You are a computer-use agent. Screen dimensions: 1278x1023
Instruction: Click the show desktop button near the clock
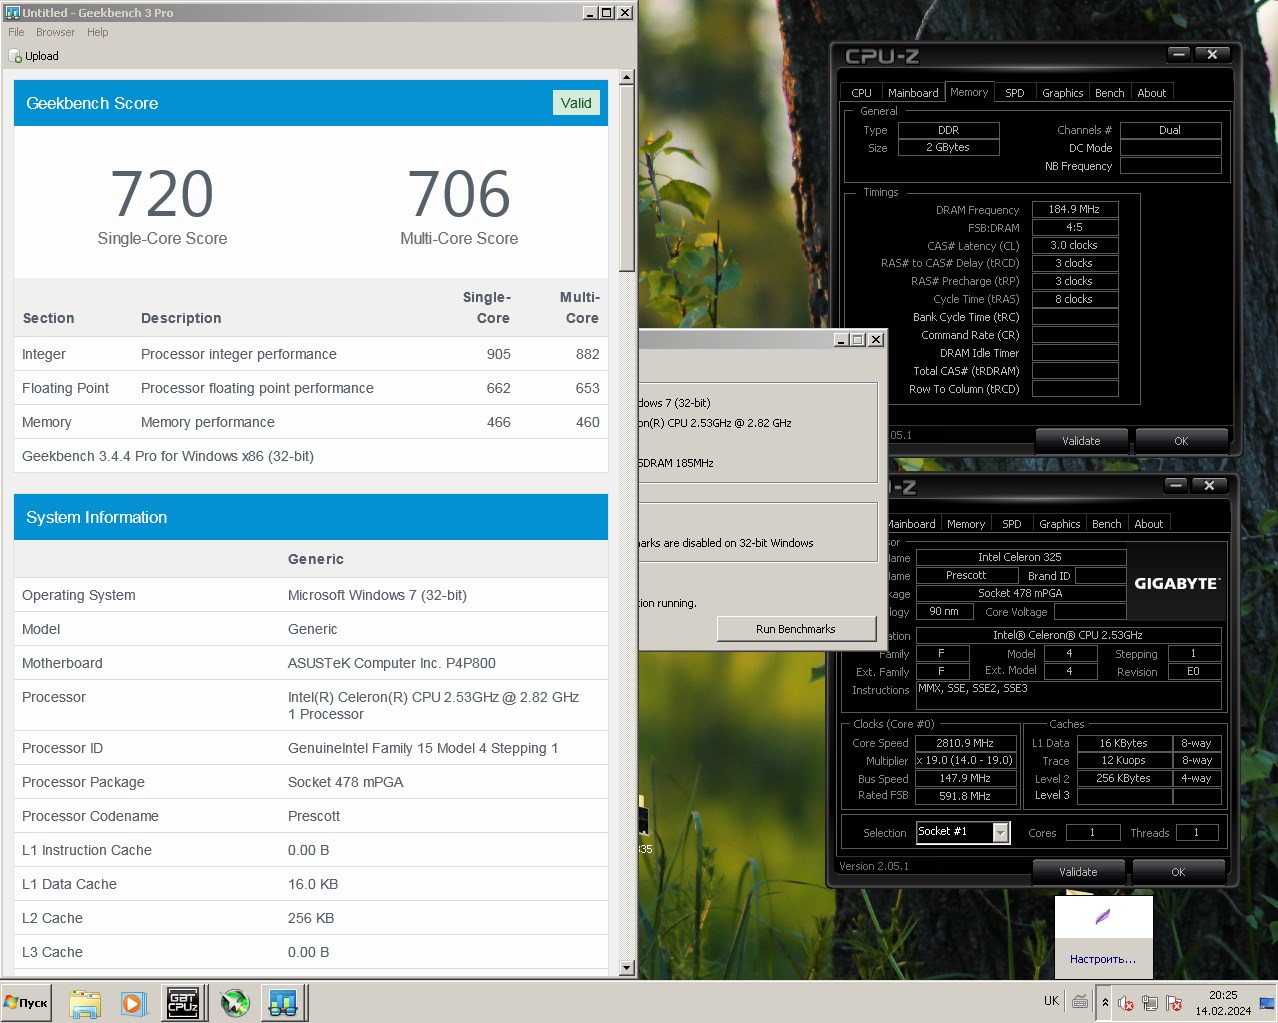tap(1266, 1003)
